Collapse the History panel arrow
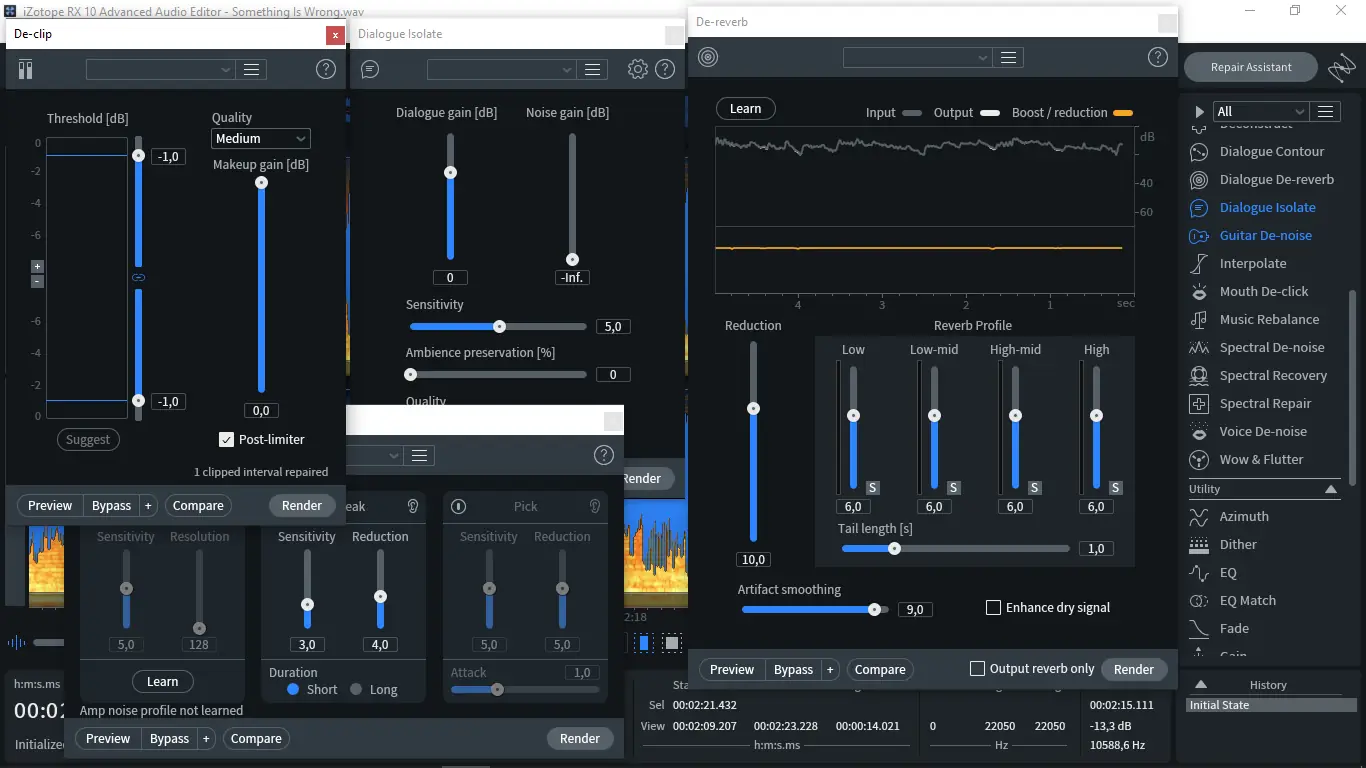 [x=1201, y=685]
